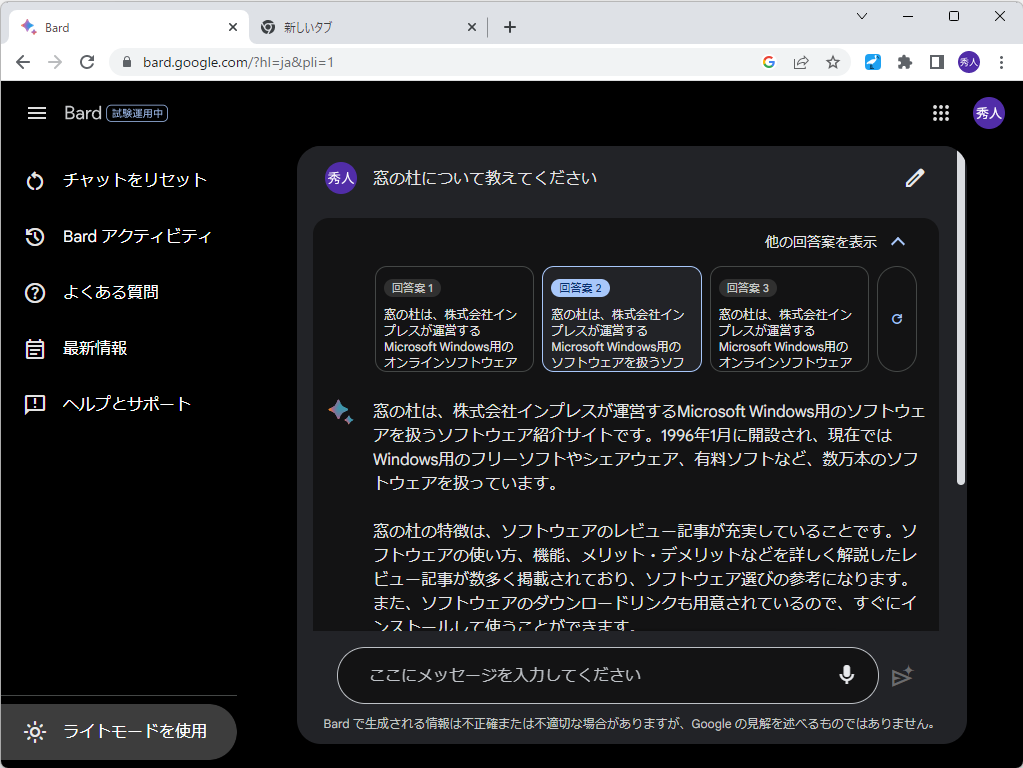Open the hamburger menu next to Bard
This screenshot has height=768, width=1023.
point(36,113)
